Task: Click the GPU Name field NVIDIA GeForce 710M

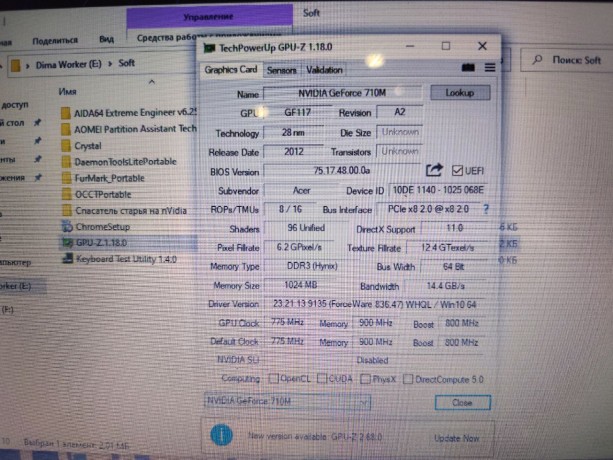Action: click(x=342, y=93)
